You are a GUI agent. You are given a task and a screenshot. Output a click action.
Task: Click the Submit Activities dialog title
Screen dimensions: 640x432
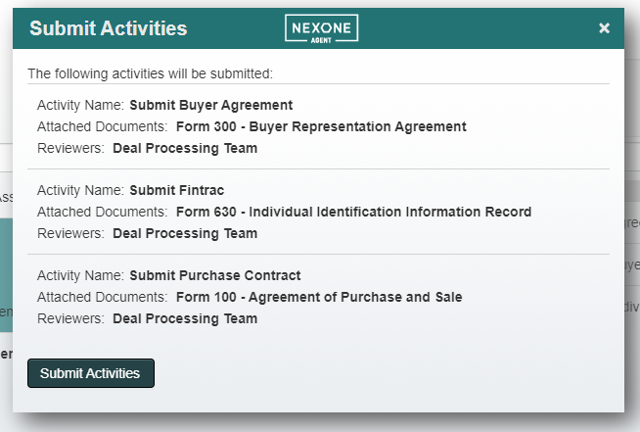pyautogui.click(x=108, y=28)
